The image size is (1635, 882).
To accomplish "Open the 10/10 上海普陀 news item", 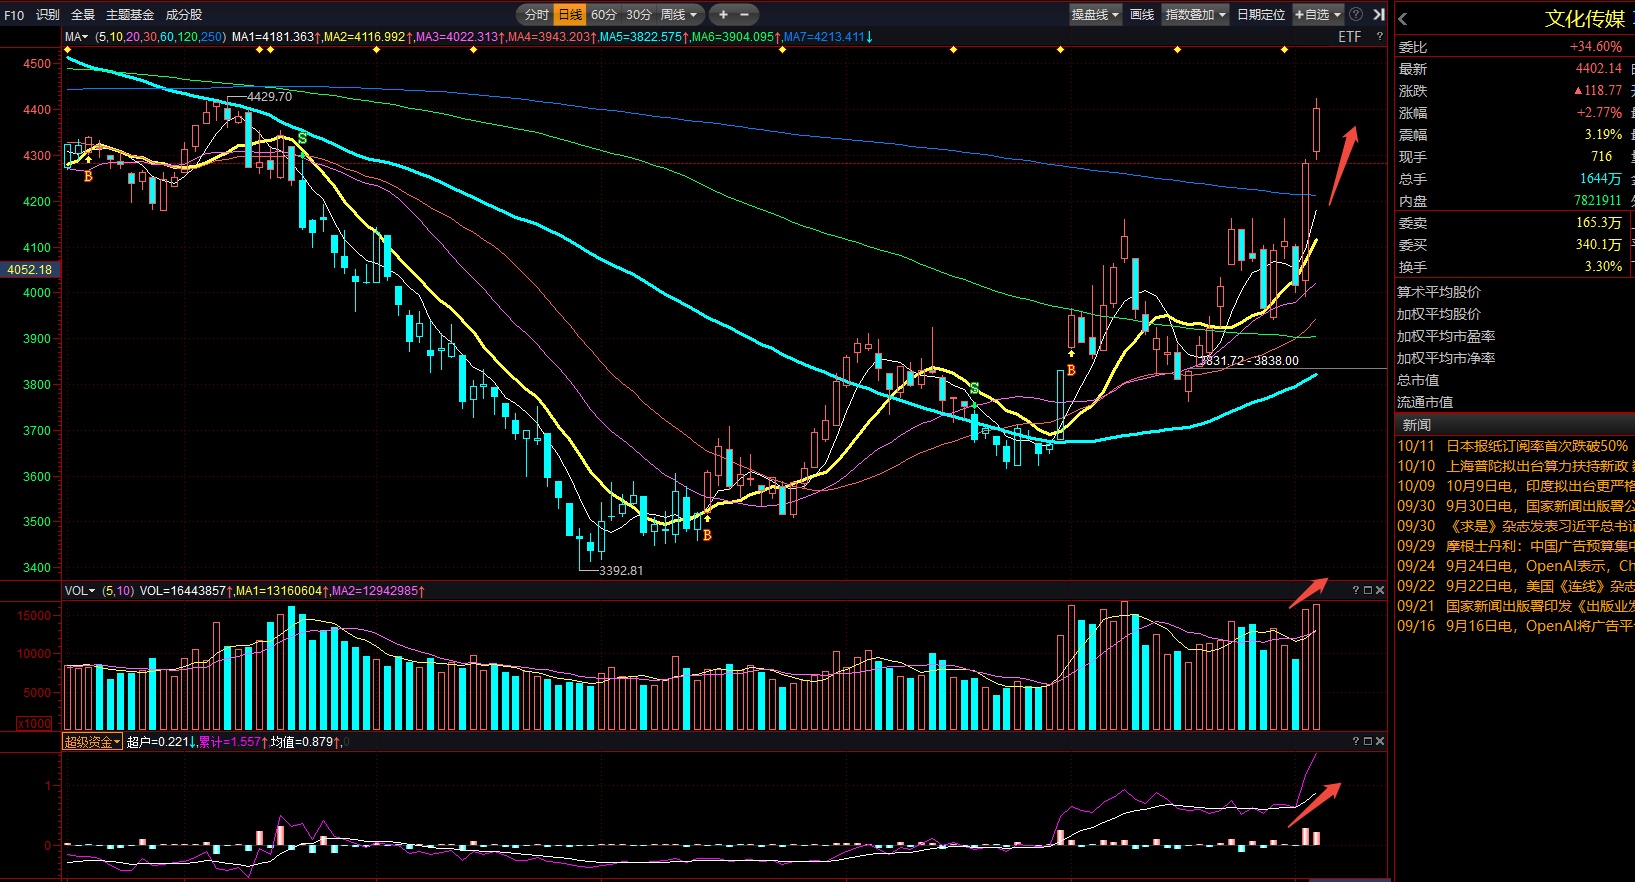I will [x=1516, y=466].
